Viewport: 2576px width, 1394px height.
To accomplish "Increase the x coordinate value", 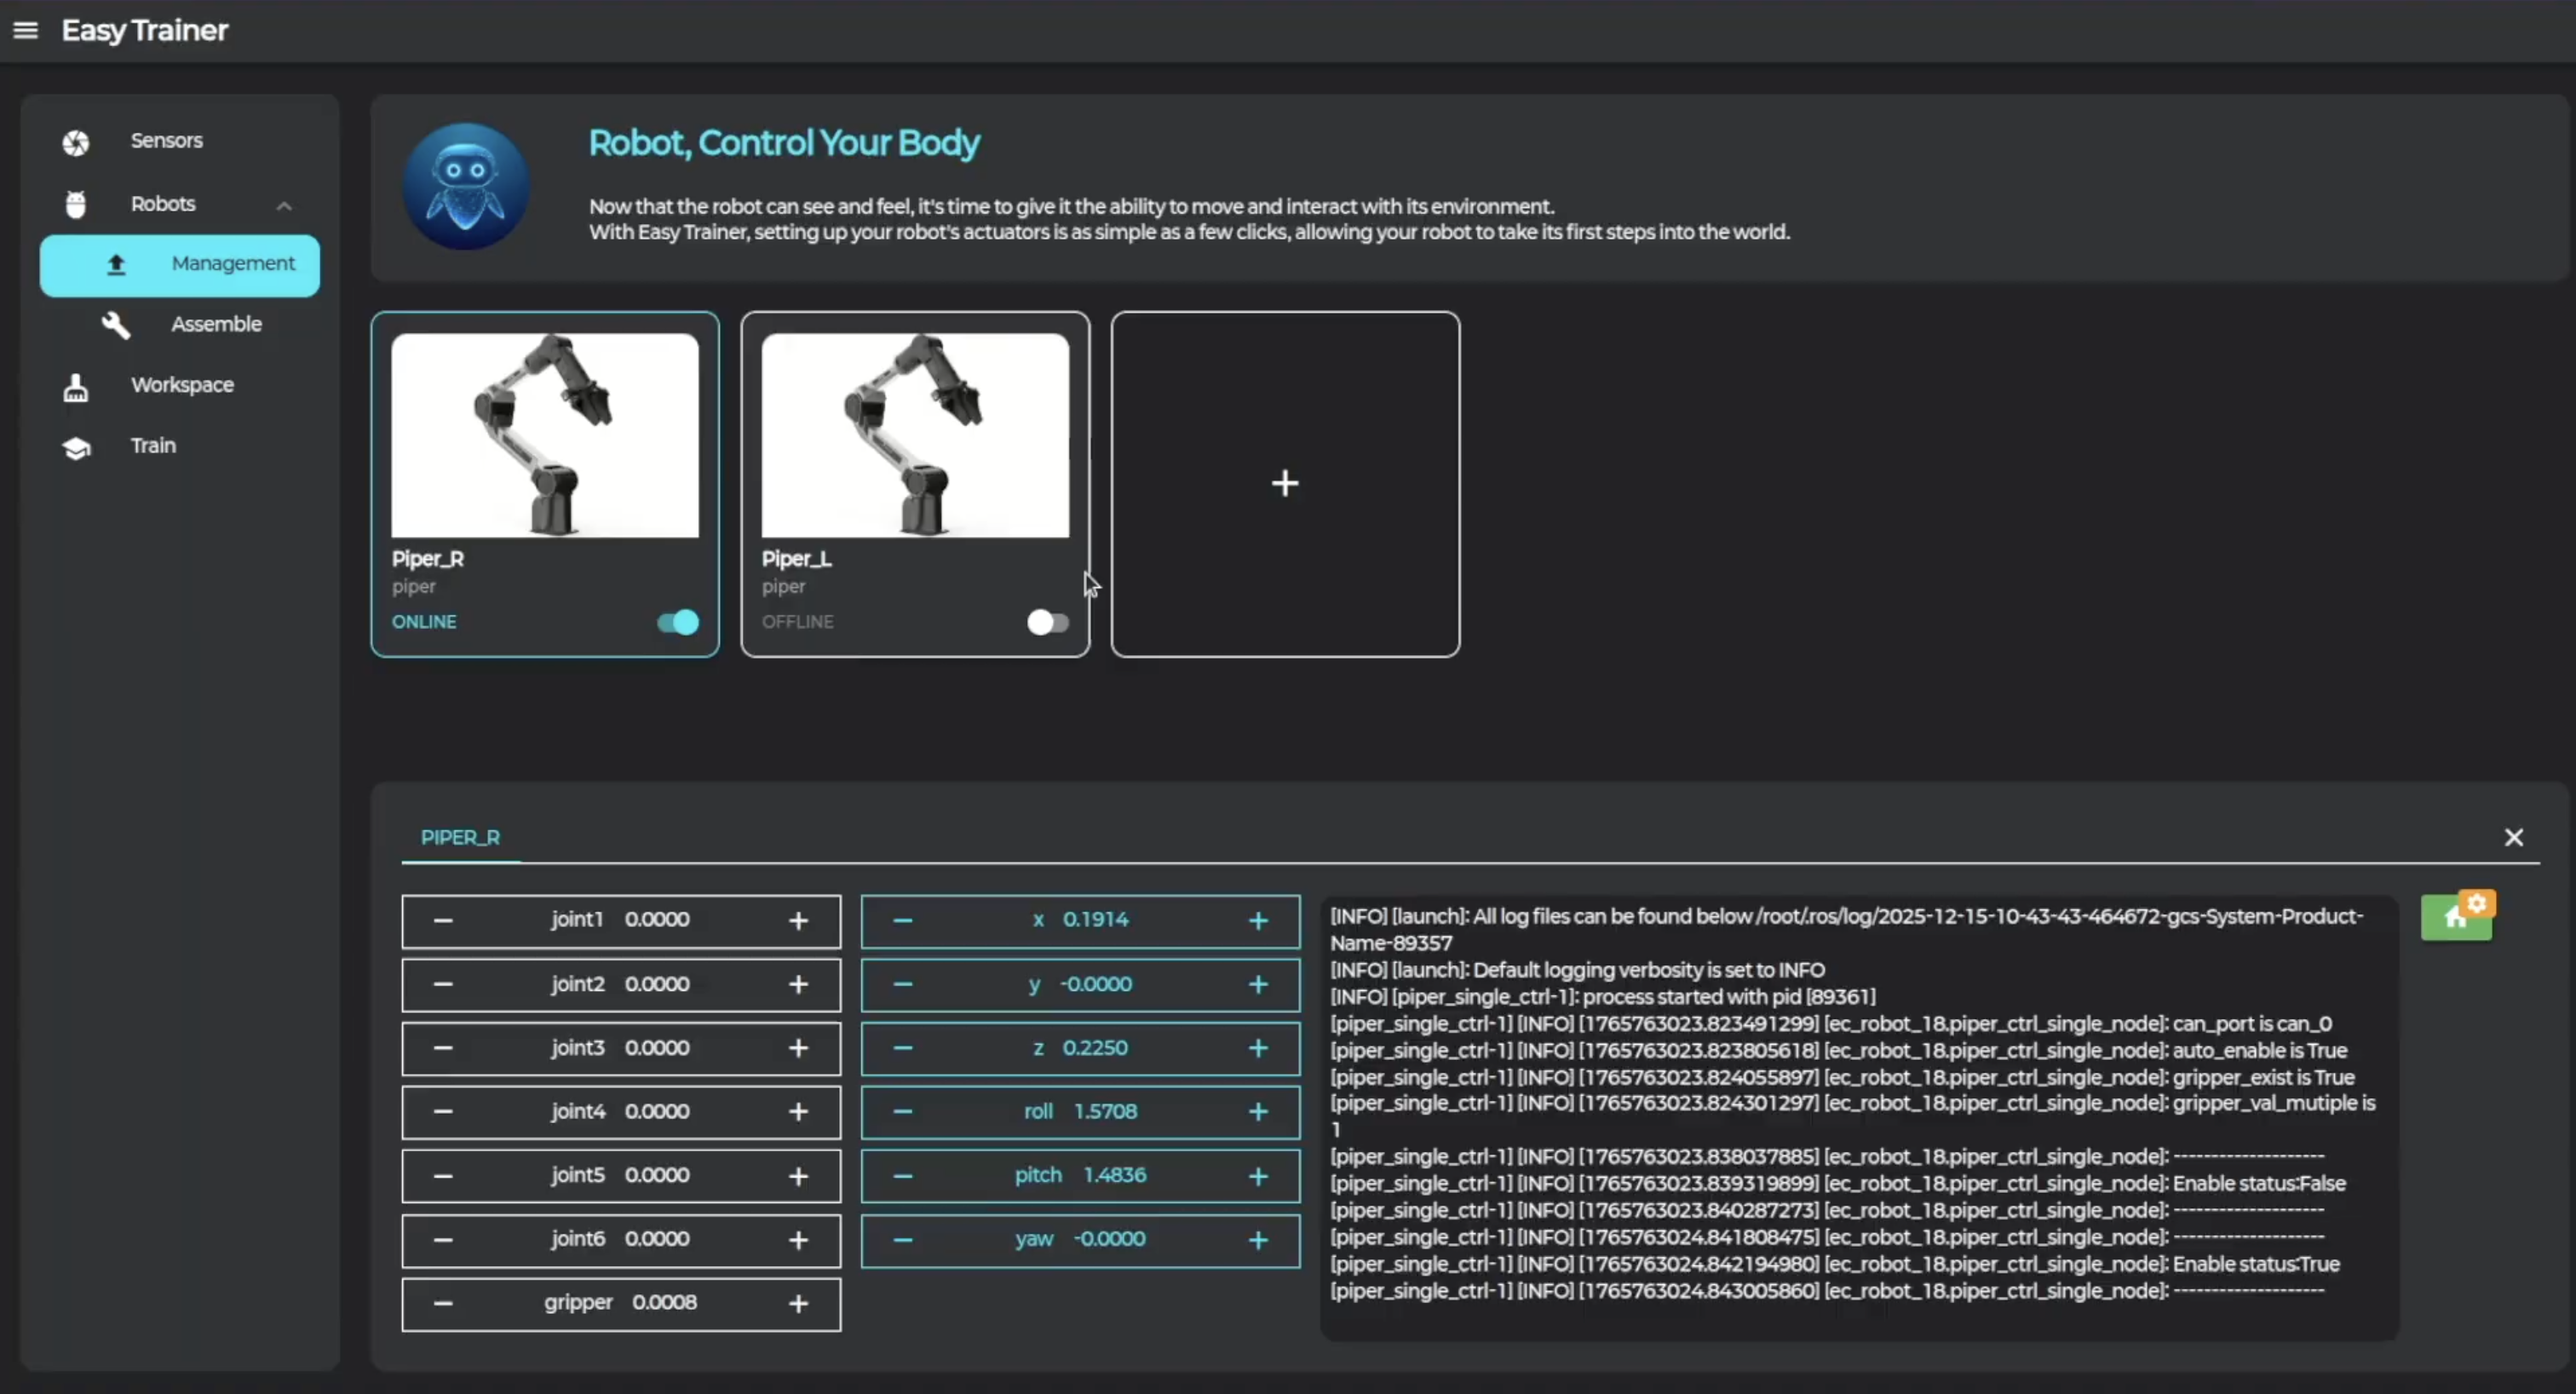I will pyautogui.click(x=1258, y=920).
